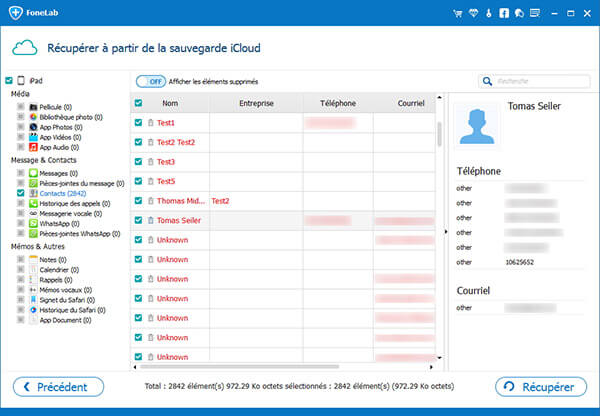Open Rappels (0) in the sidebar

pyautogui.click(x=56, y=280)
